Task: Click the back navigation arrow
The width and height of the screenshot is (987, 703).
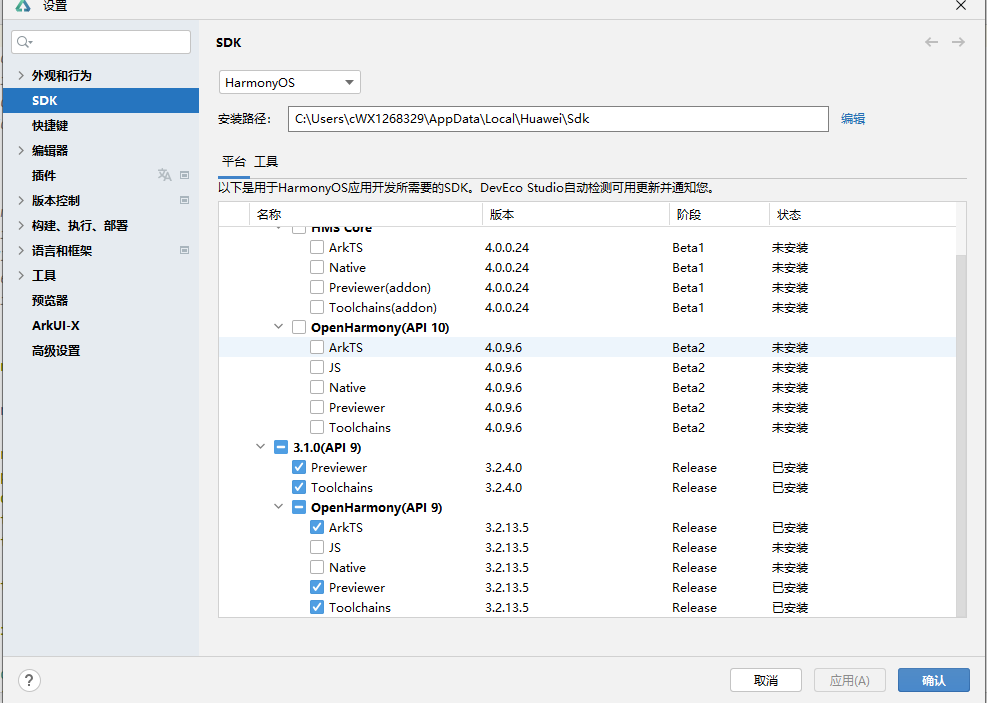Action: pos(931,42)
